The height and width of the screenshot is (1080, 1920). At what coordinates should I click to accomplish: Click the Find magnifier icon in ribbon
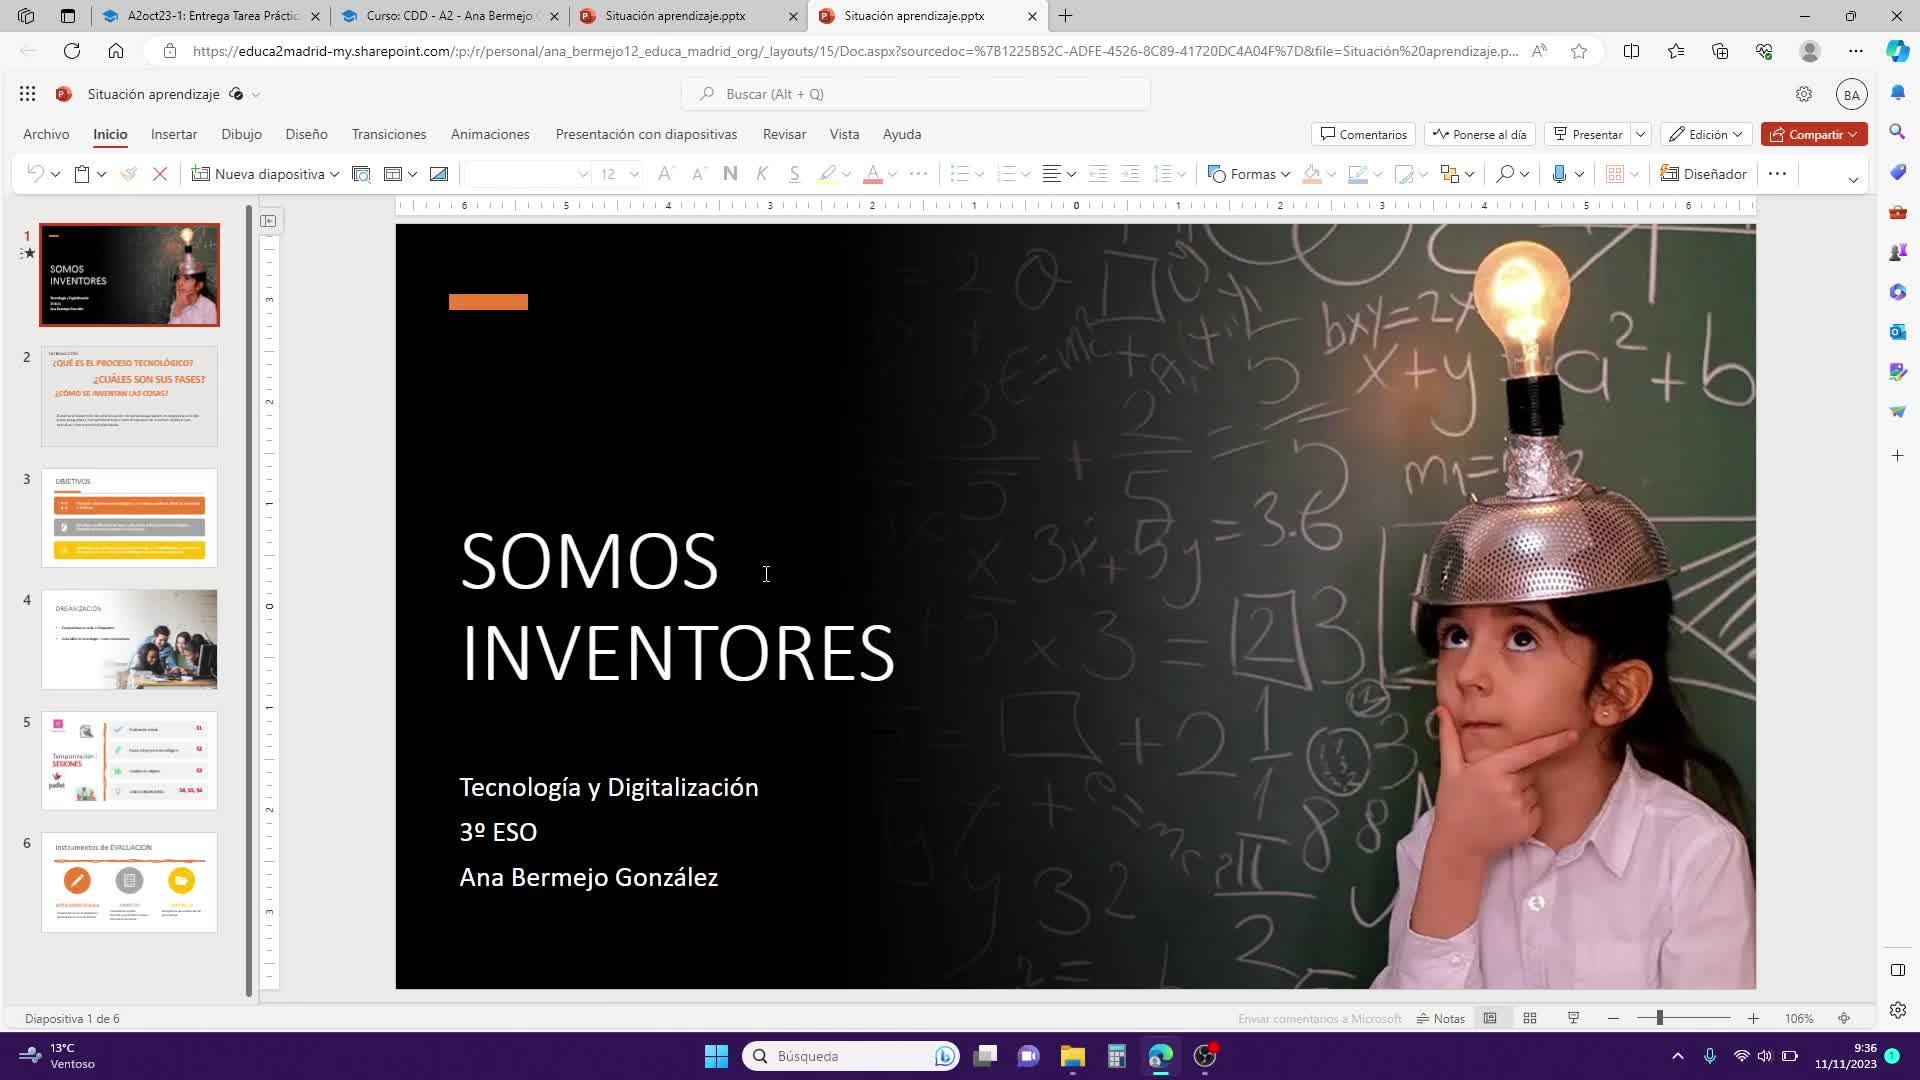pos(1504,174)
